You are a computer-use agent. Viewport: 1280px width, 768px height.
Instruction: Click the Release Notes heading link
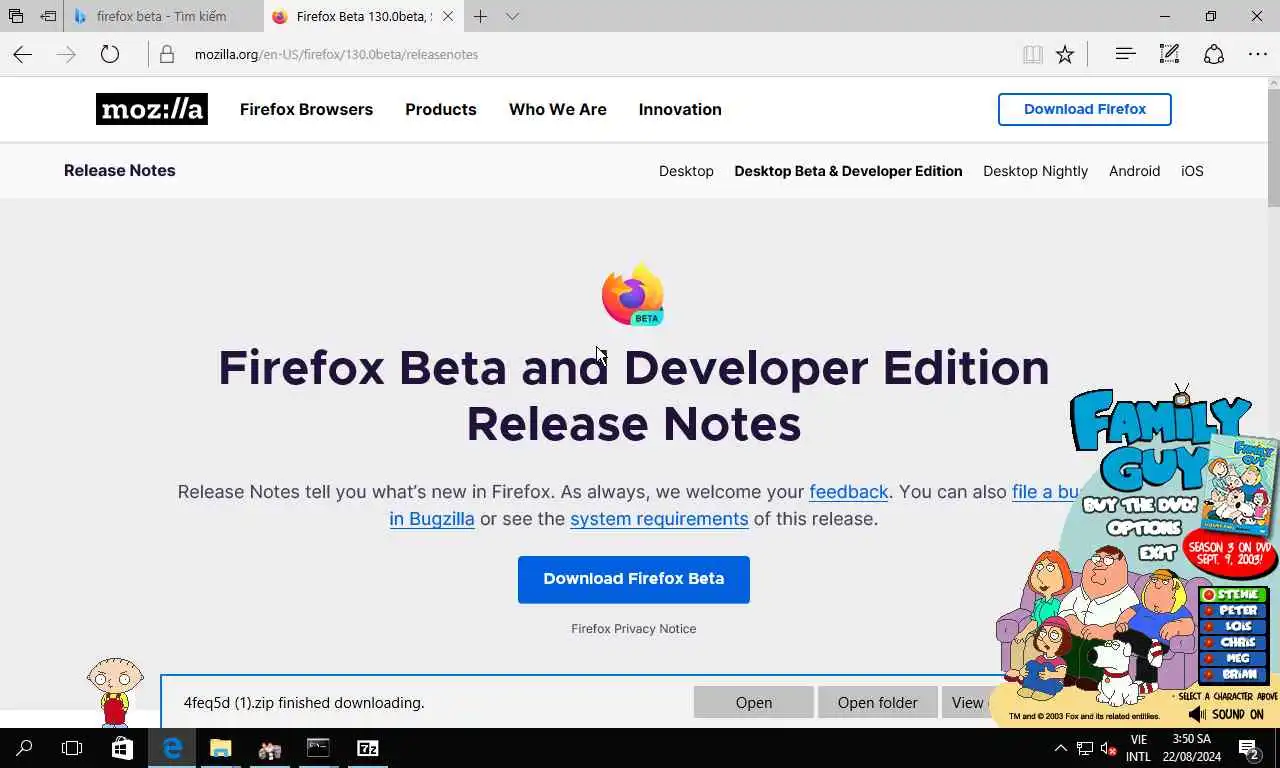[x=120, y=170]
